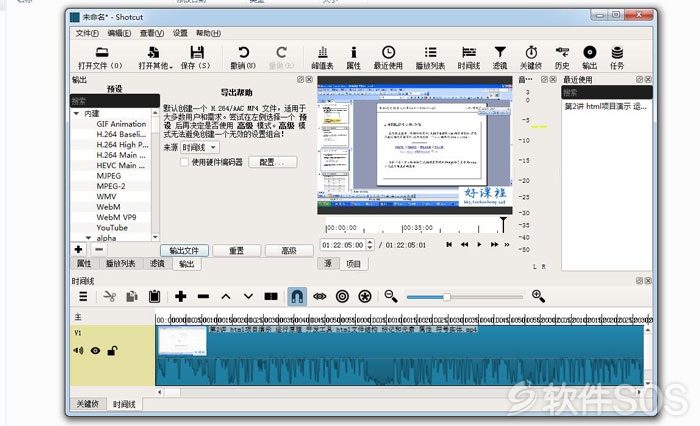700x426 pixels.
Task: Toggle ripple mode target icon
Action: 342,297
